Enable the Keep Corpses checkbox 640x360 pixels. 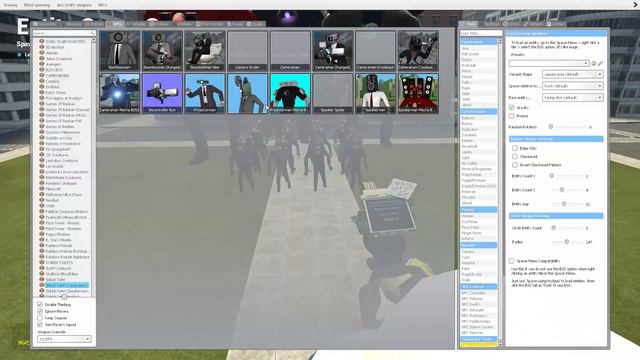coord(40,318)
